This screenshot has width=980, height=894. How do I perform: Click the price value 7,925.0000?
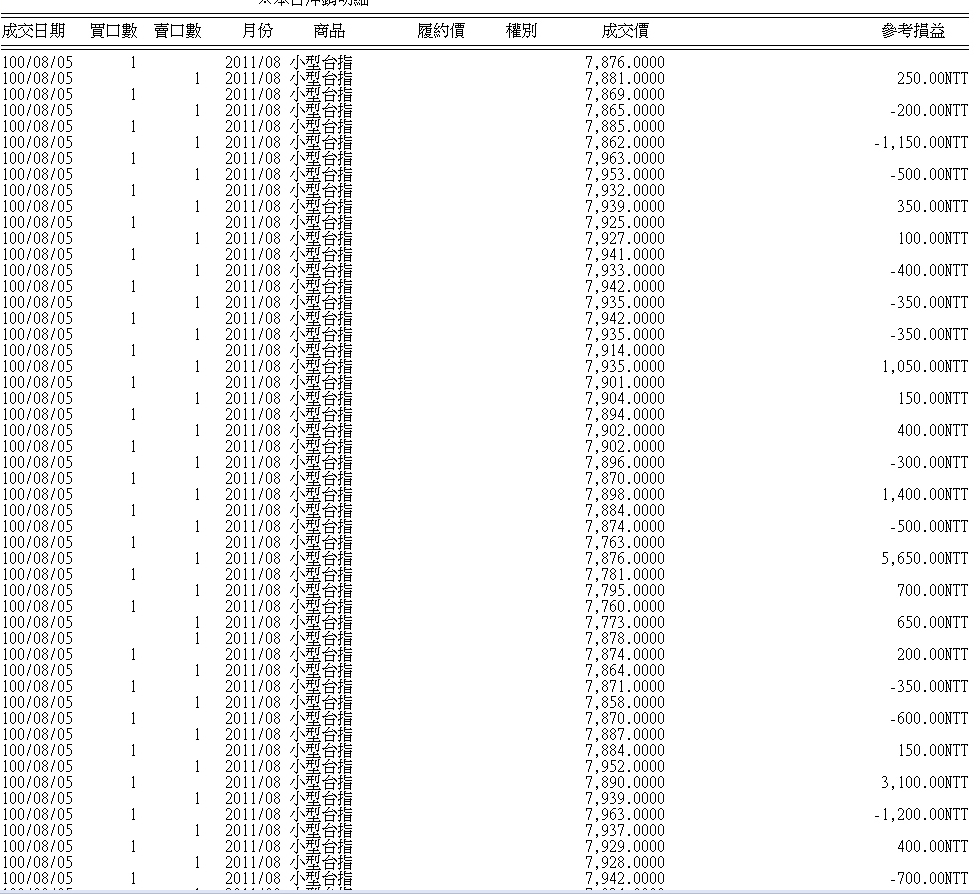[x=625, y=223]
